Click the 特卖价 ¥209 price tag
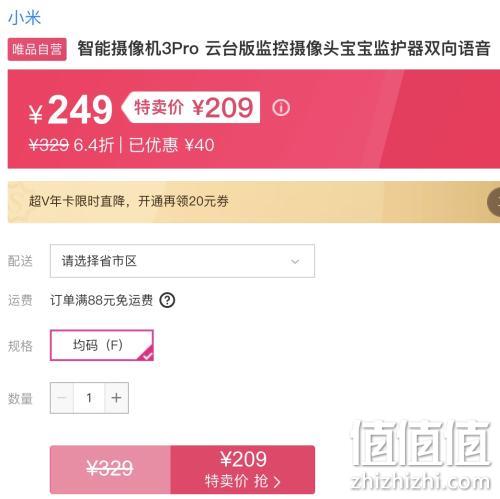 (191, 107)
